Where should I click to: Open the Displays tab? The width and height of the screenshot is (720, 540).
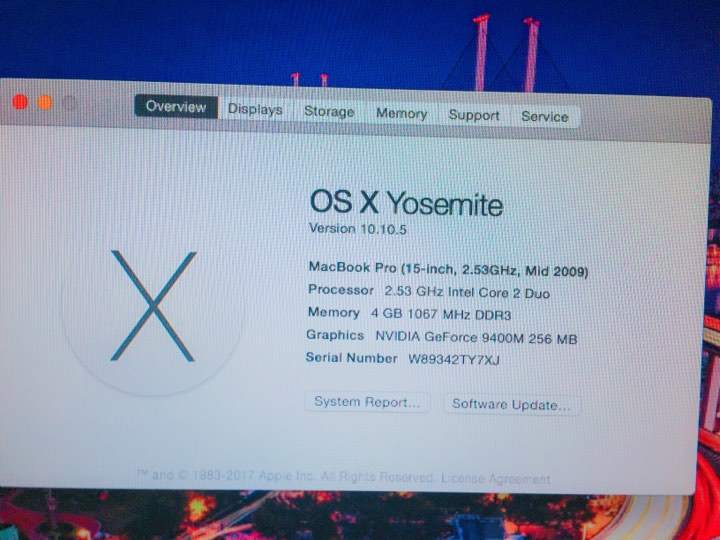[x=255, y=109]
